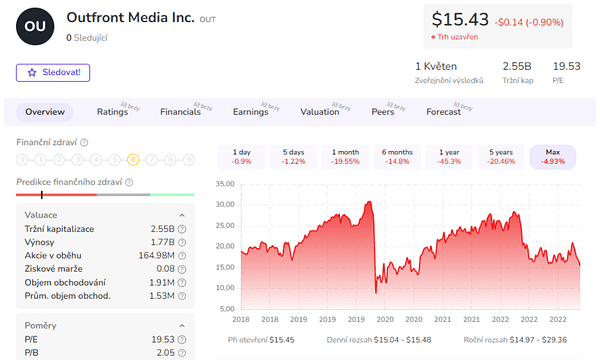Click info icon next to Akcie v oběhu
600x360 pixels.
[182, 256]
